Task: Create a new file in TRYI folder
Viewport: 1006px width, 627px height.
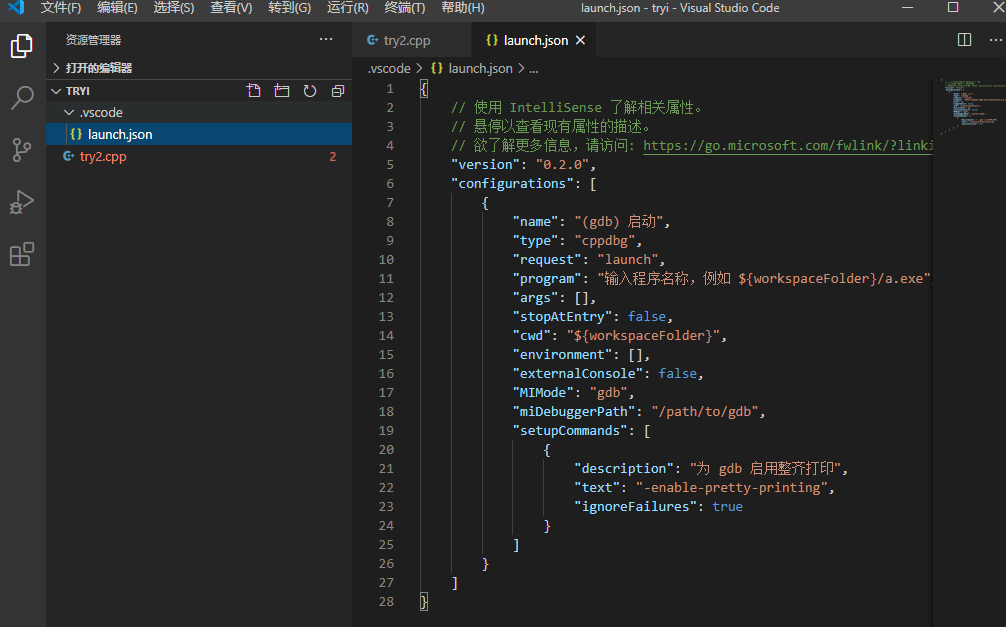Action: pos(253,90)
